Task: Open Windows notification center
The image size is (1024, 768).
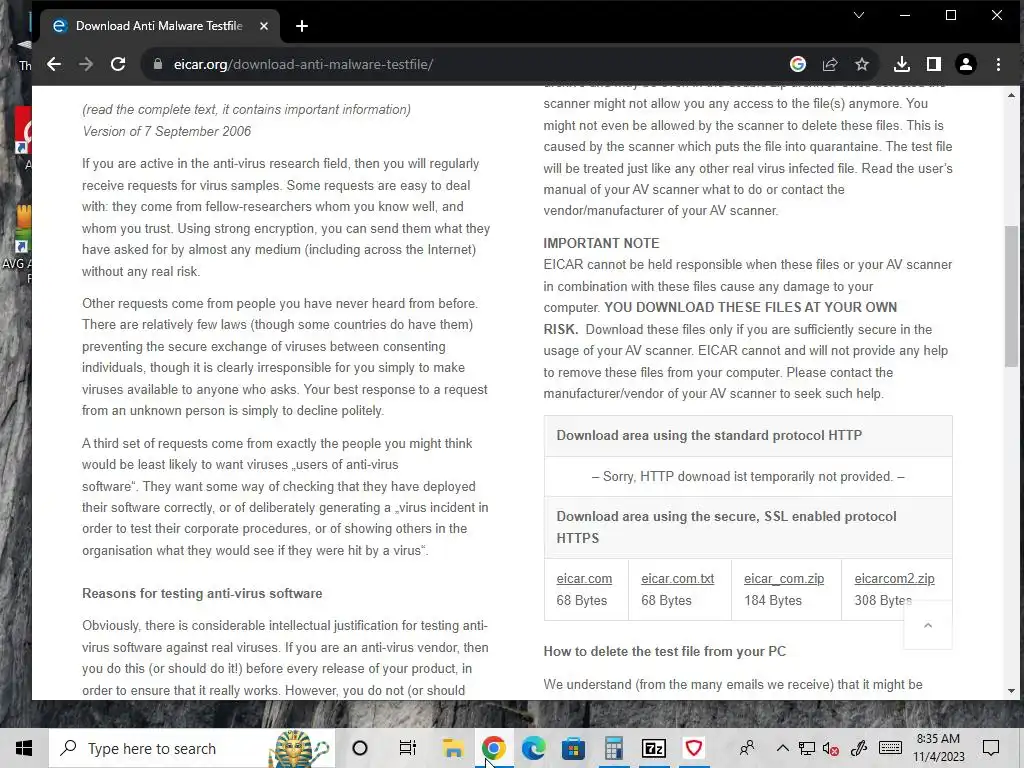Action: click(991, 748)
